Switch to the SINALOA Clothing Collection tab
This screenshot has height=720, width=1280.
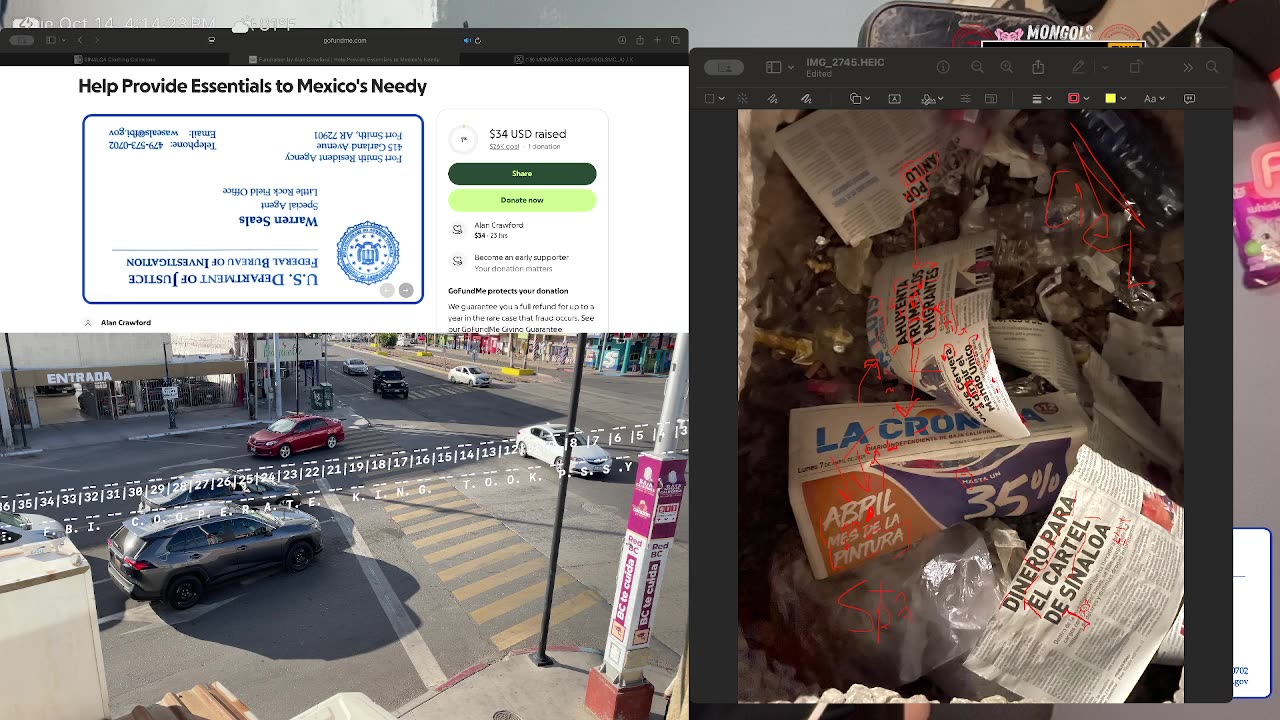pyautogui.click(x=115, y=59)
